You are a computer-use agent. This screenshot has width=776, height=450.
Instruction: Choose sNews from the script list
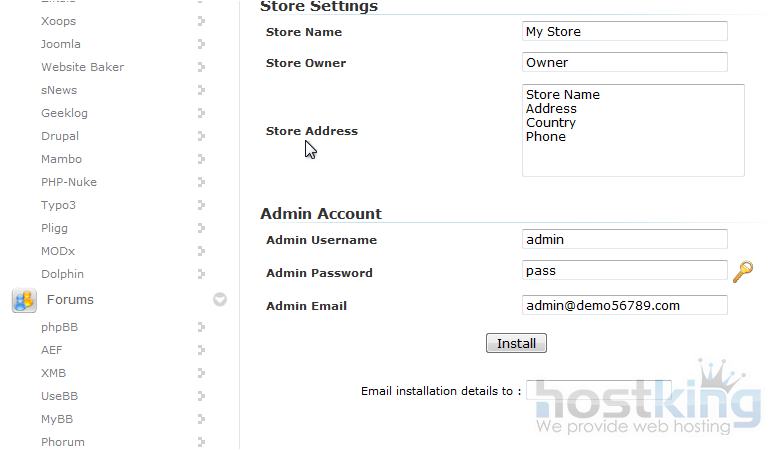59,90
